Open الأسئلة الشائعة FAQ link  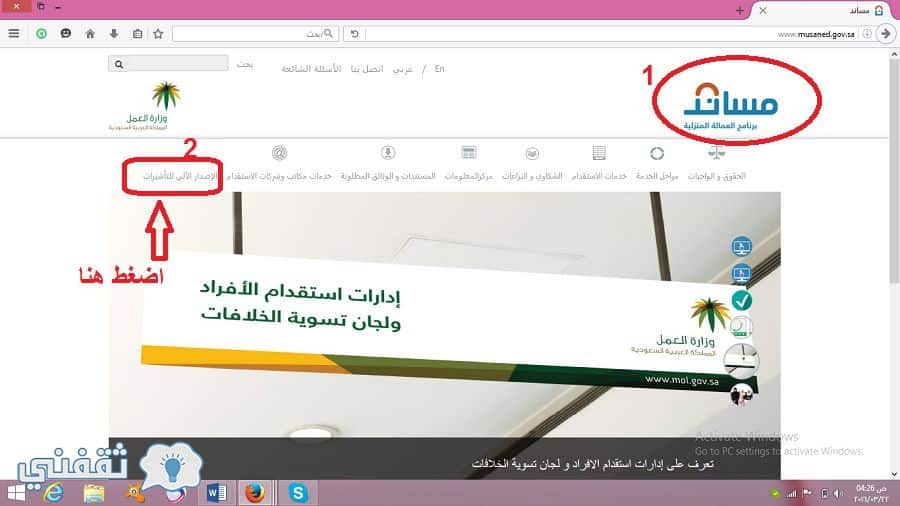point(311,69)
